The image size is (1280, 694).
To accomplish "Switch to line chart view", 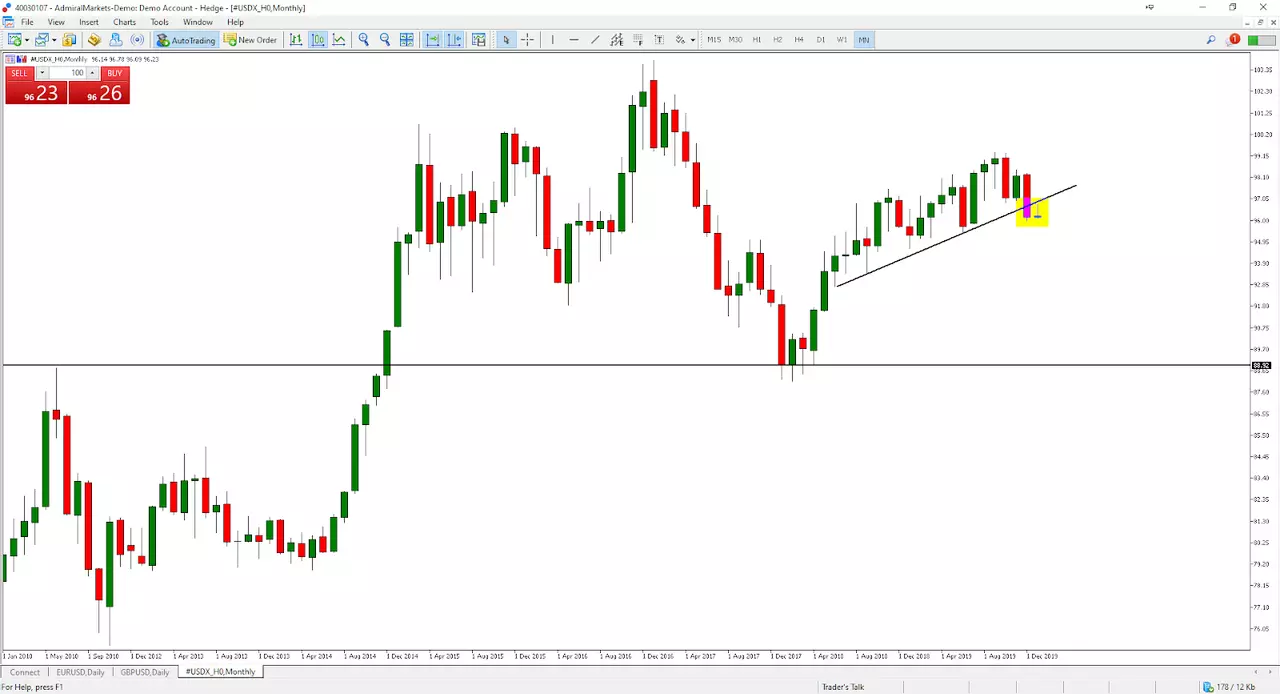I will click(339, 40).
